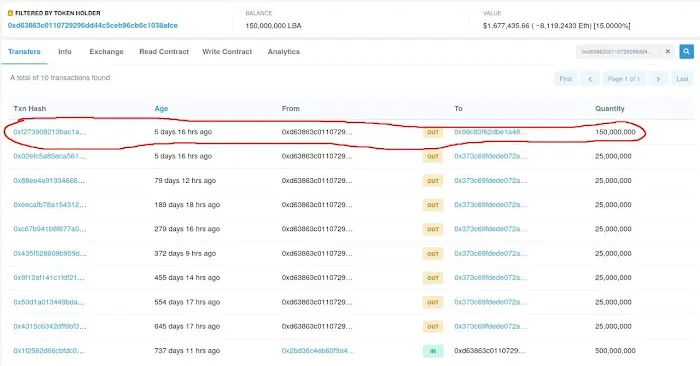Image resolution: width=700 pixels, height=366 pixels.
Task: Open transaction hash 0xf273908213bac1a
Action: point(50,132)
